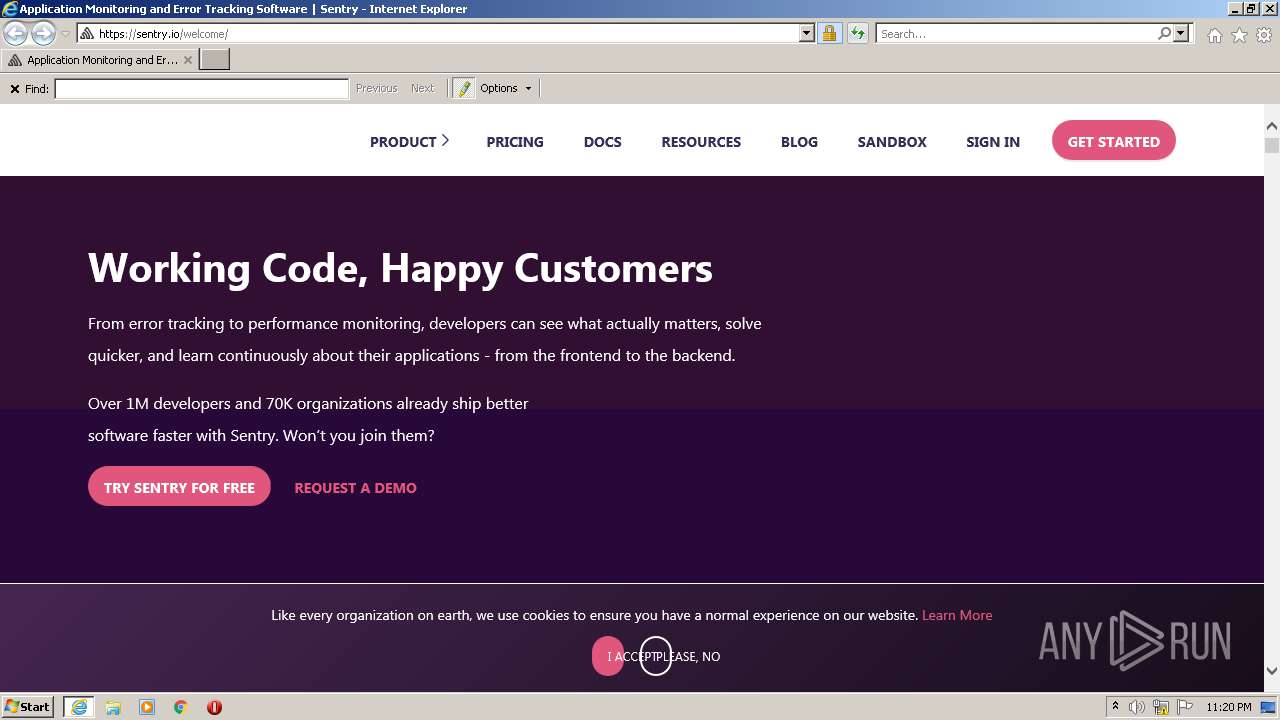Open the RESOURCES menu item

701,142
